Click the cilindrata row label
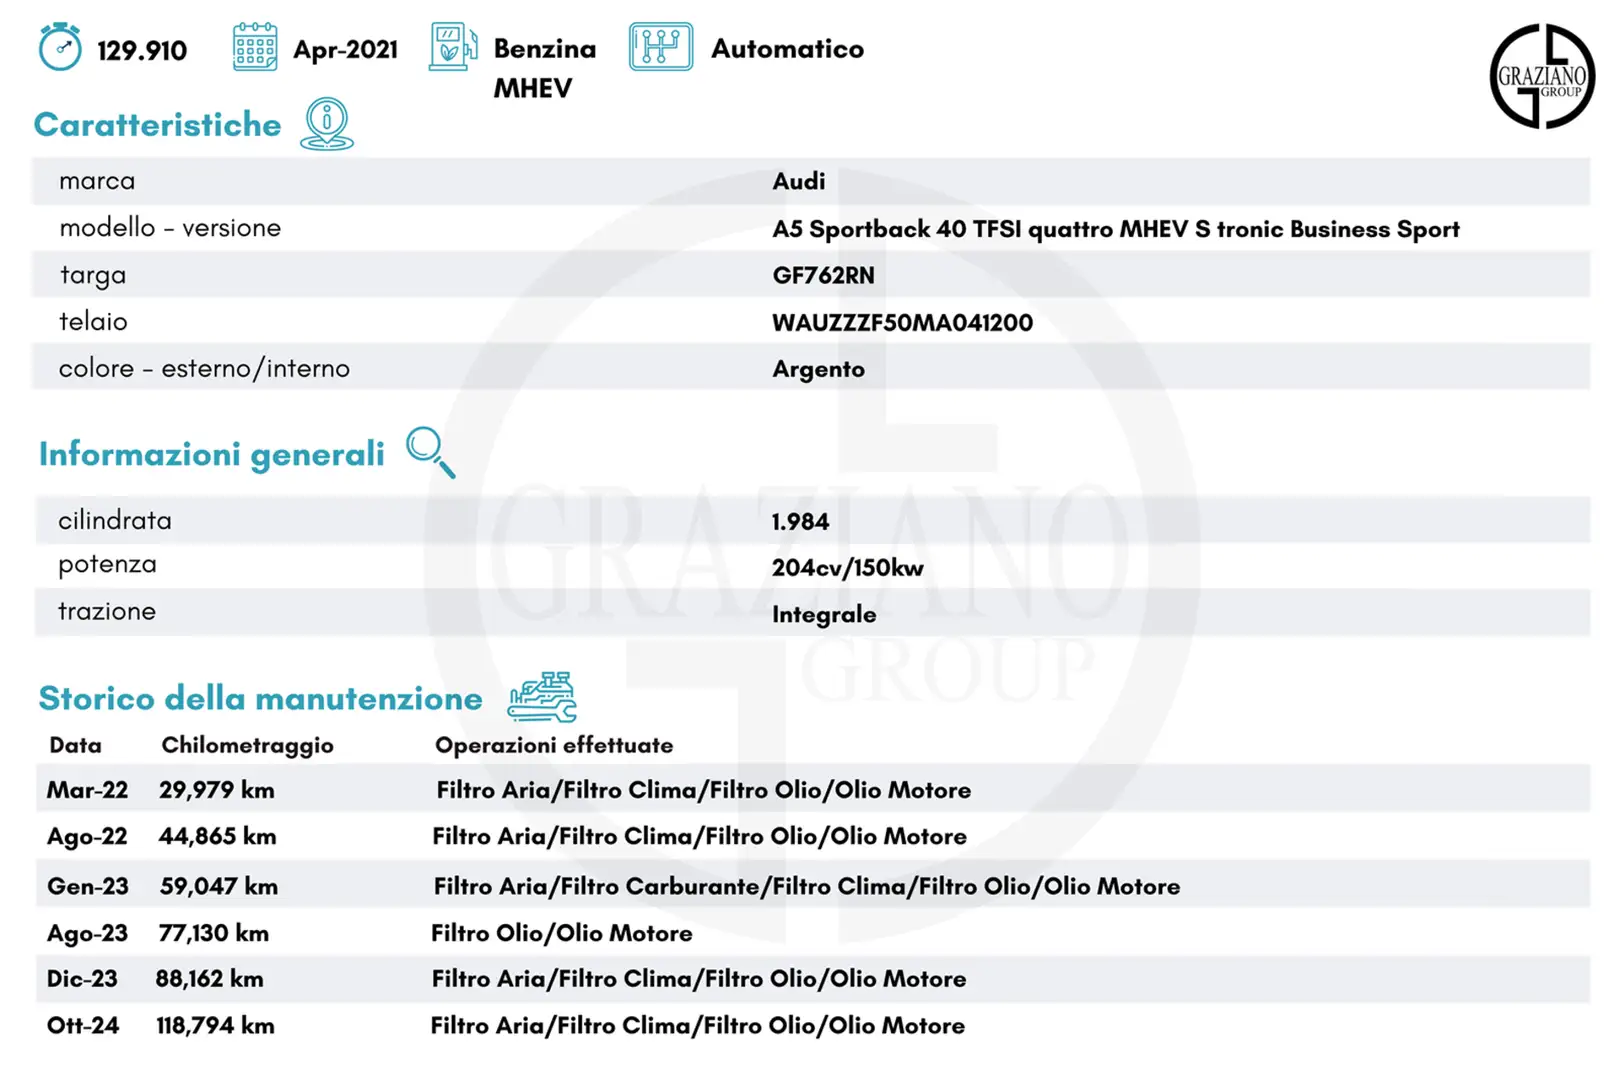This screenshot has width=1620, height=1080. tap(115, 520)
